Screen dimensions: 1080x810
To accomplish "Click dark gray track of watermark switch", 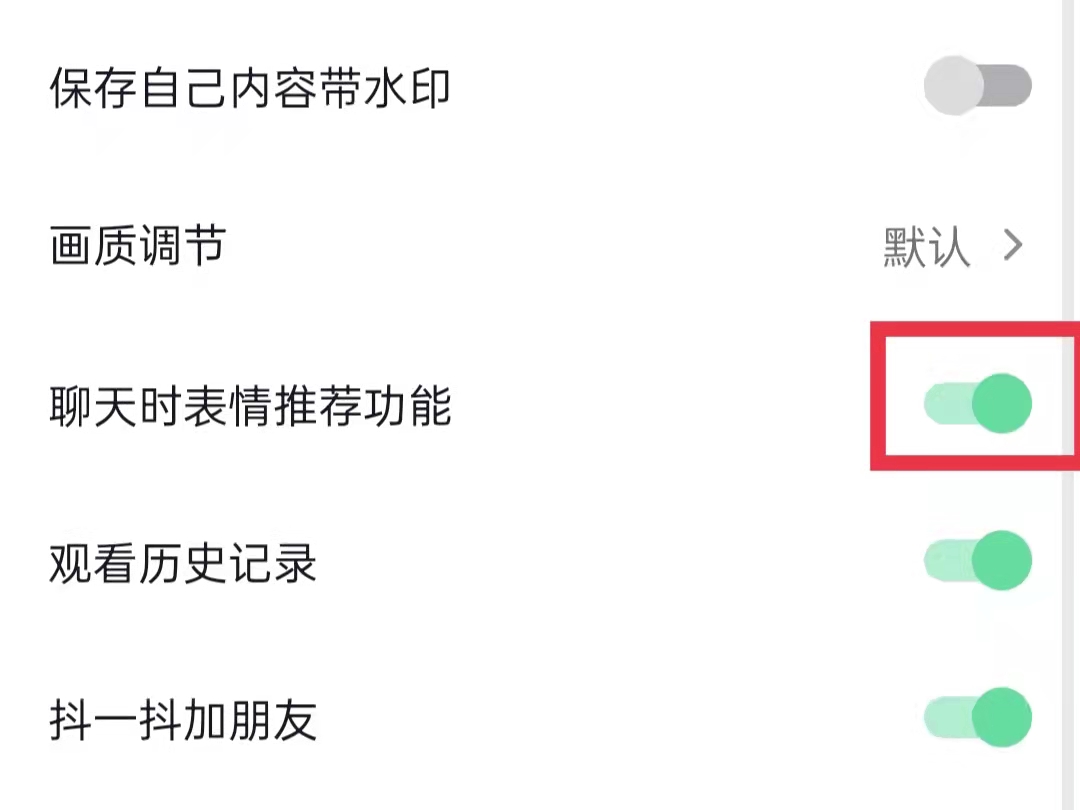I will tap(1010, 85).
